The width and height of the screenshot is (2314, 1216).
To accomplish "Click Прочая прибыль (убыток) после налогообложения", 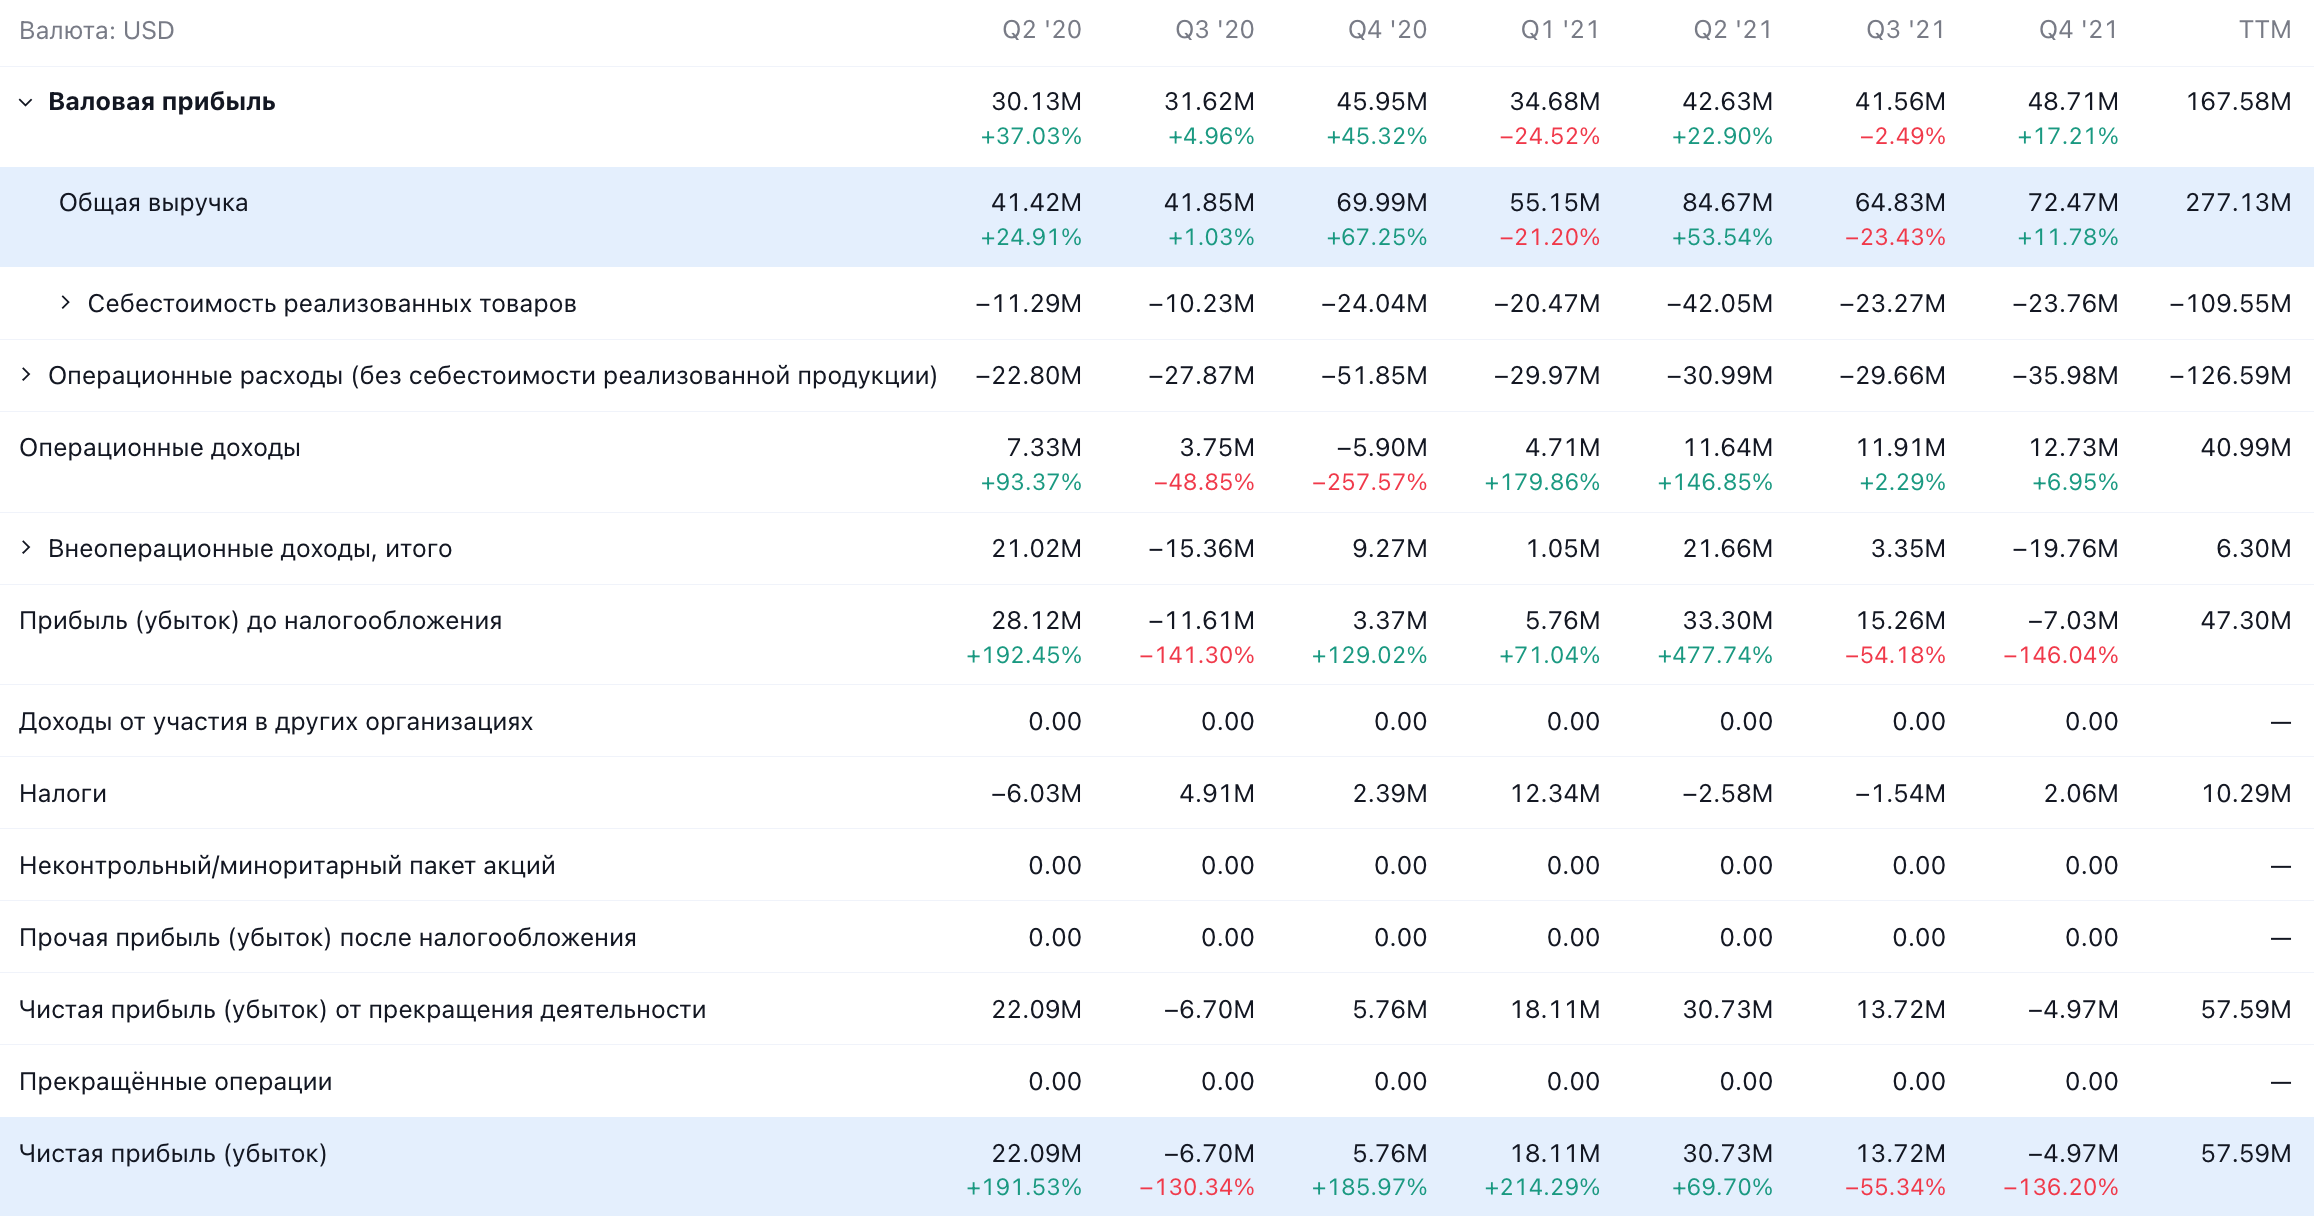I will [328, 938].
